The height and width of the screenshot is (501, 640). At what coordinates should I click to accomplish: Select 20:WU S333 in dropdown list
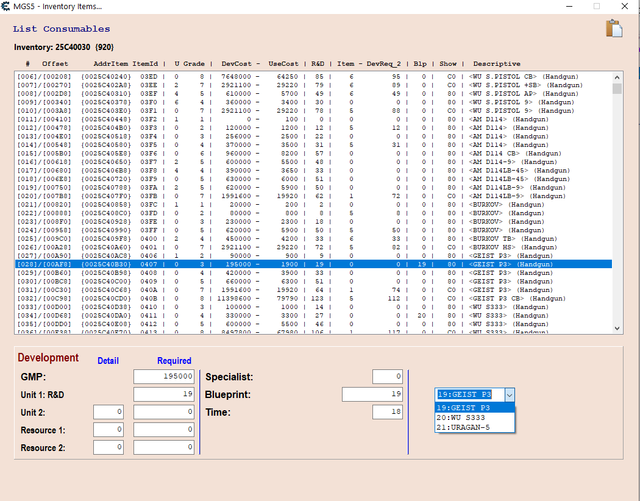click(475, 418)
